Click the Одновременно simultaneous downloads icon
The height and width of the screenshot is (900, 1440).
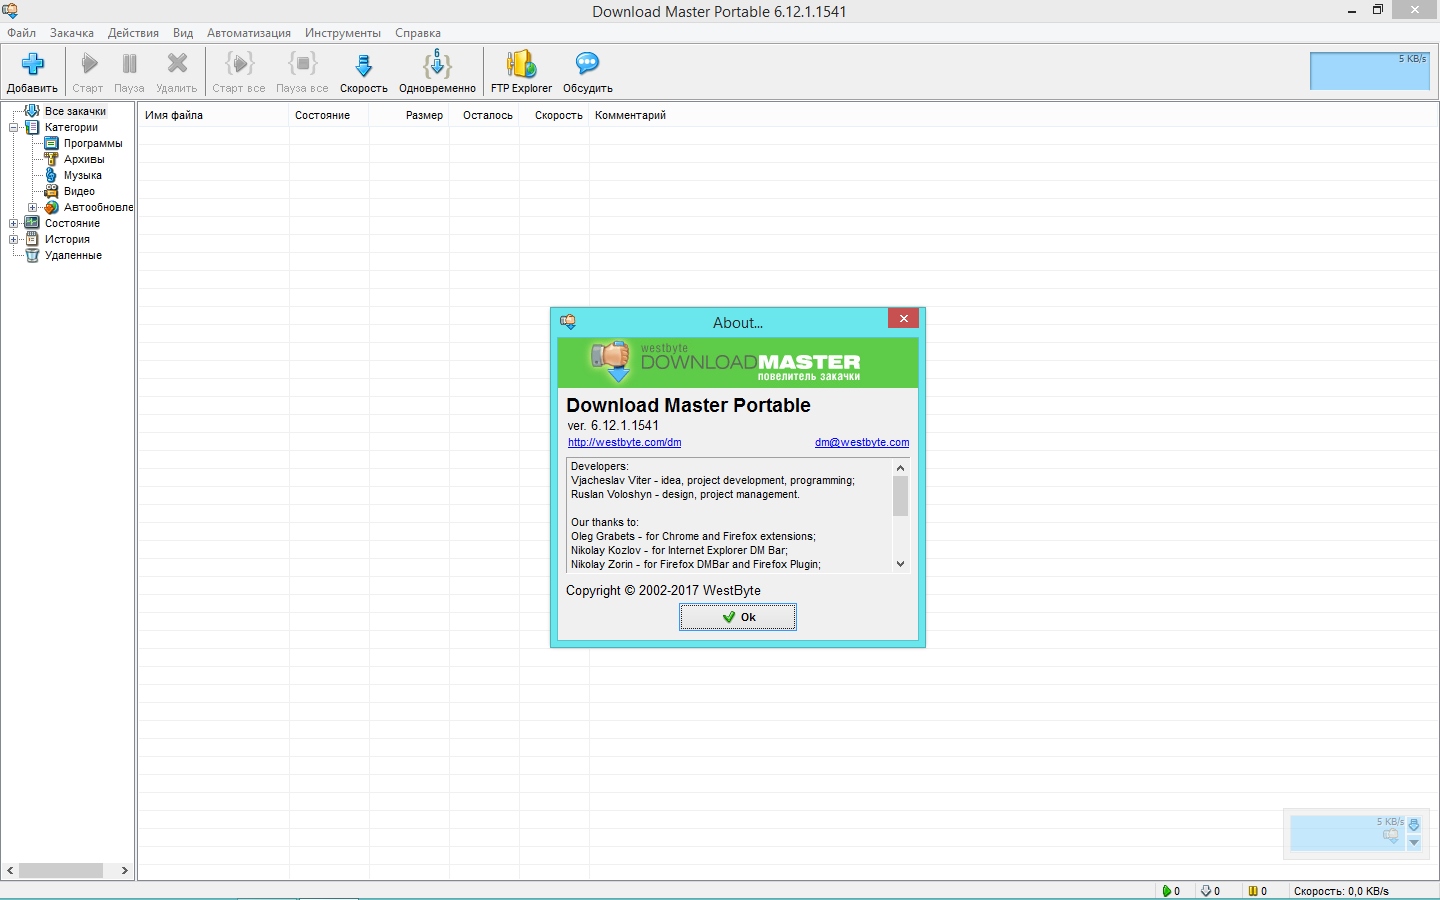(437, 64)
